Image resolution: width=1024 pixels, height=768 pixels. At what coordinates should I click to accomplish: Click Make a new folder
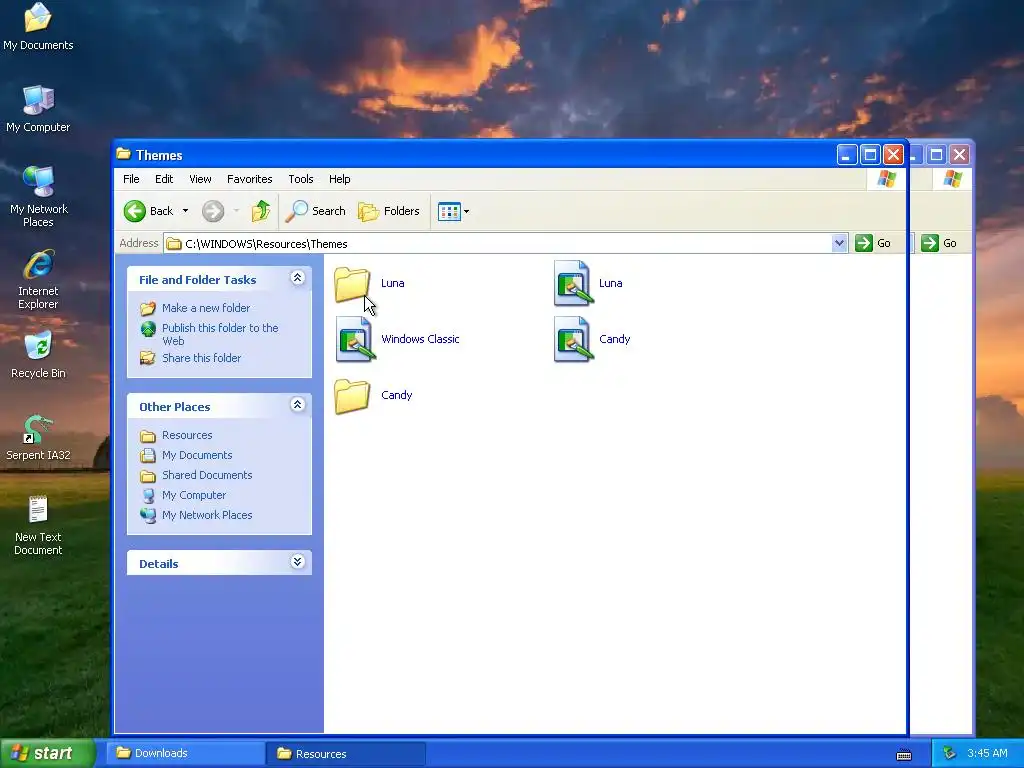tap(195, 308)
